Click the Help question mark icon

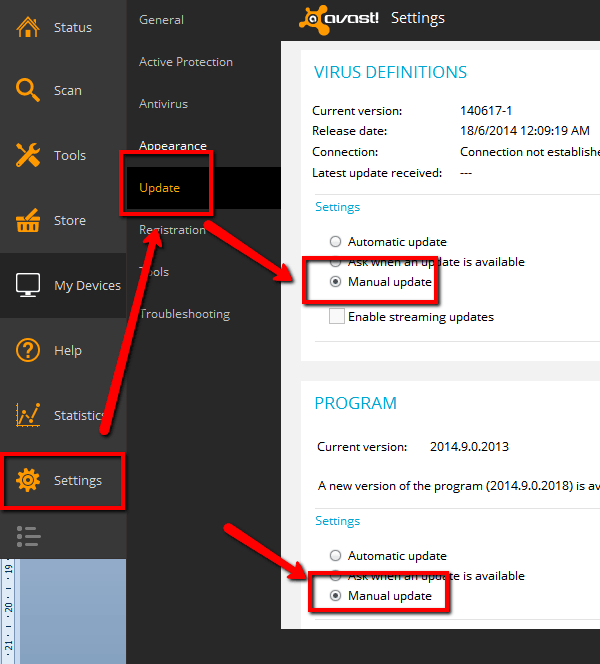(x=28, y=350)
